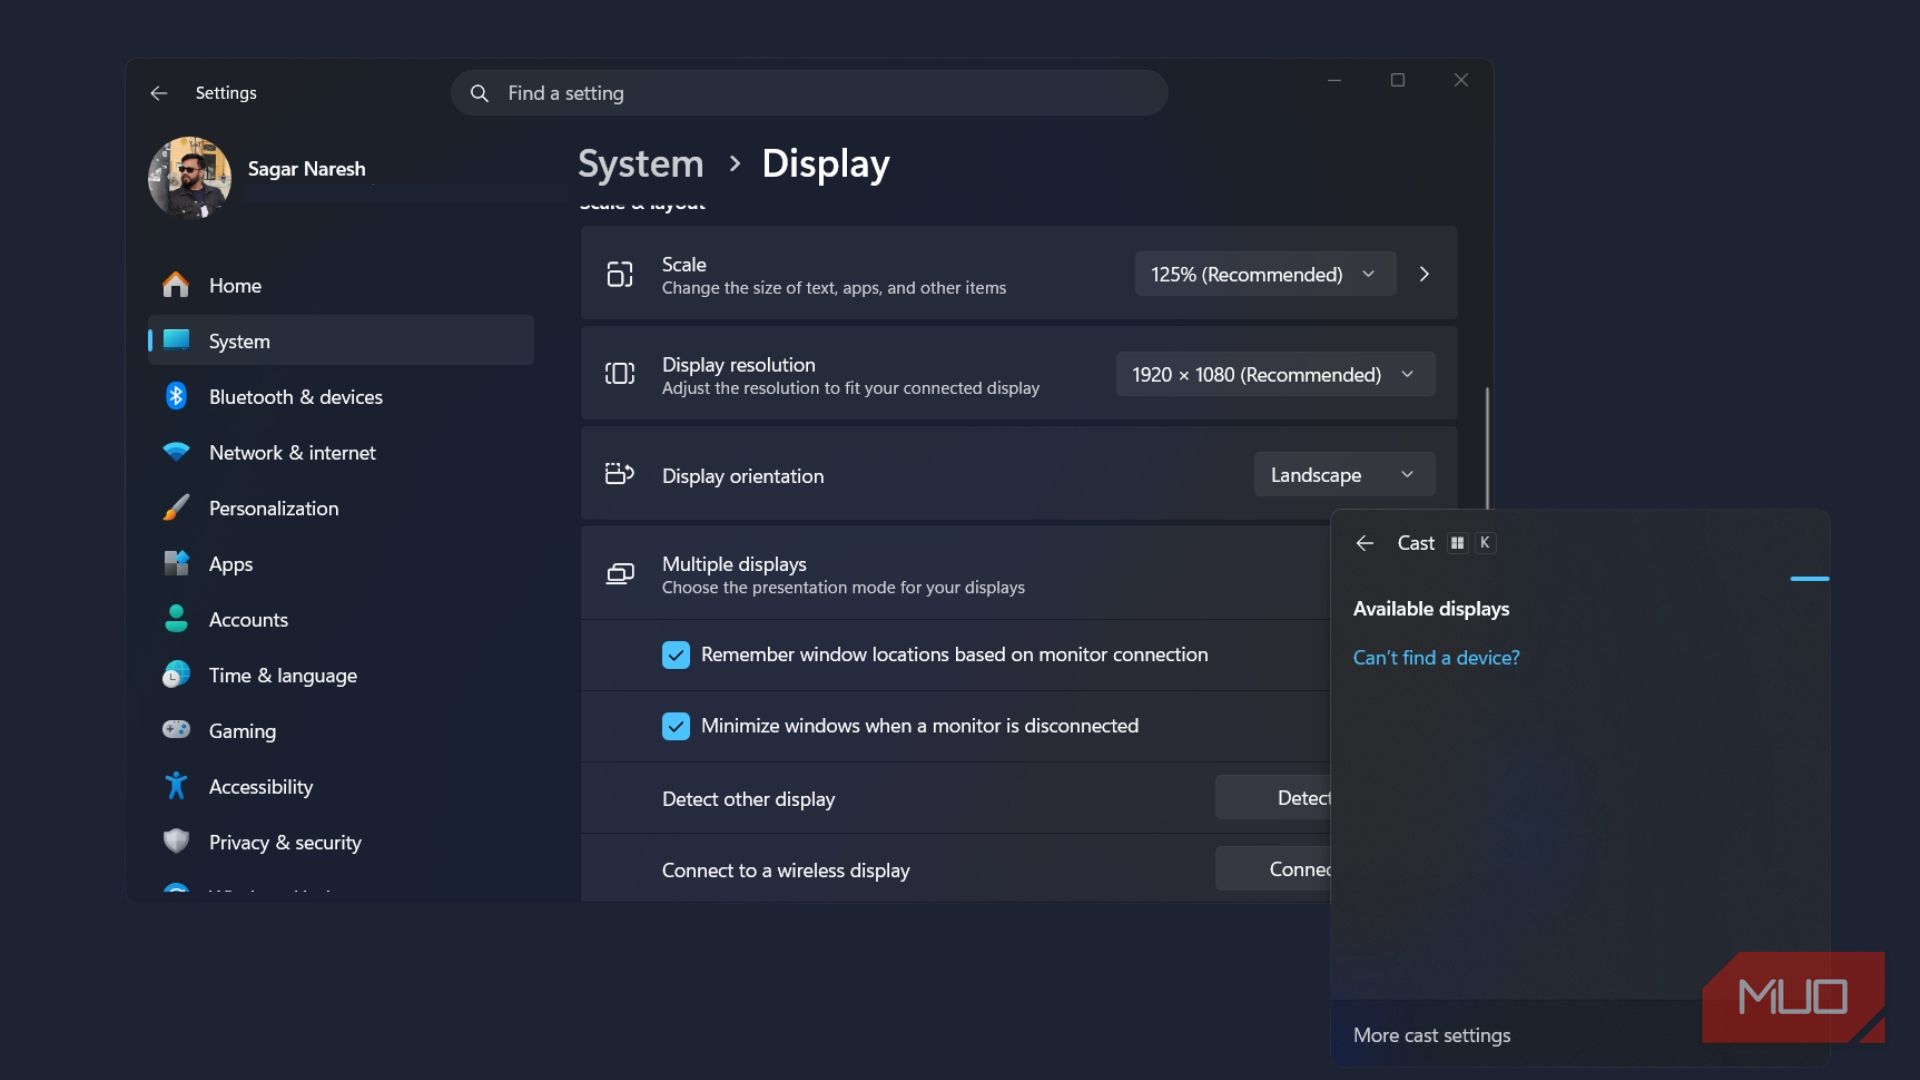Go back using Cast panel arrow
This screenshot has height=1080, width=1920.
(x=1365, y=543)
